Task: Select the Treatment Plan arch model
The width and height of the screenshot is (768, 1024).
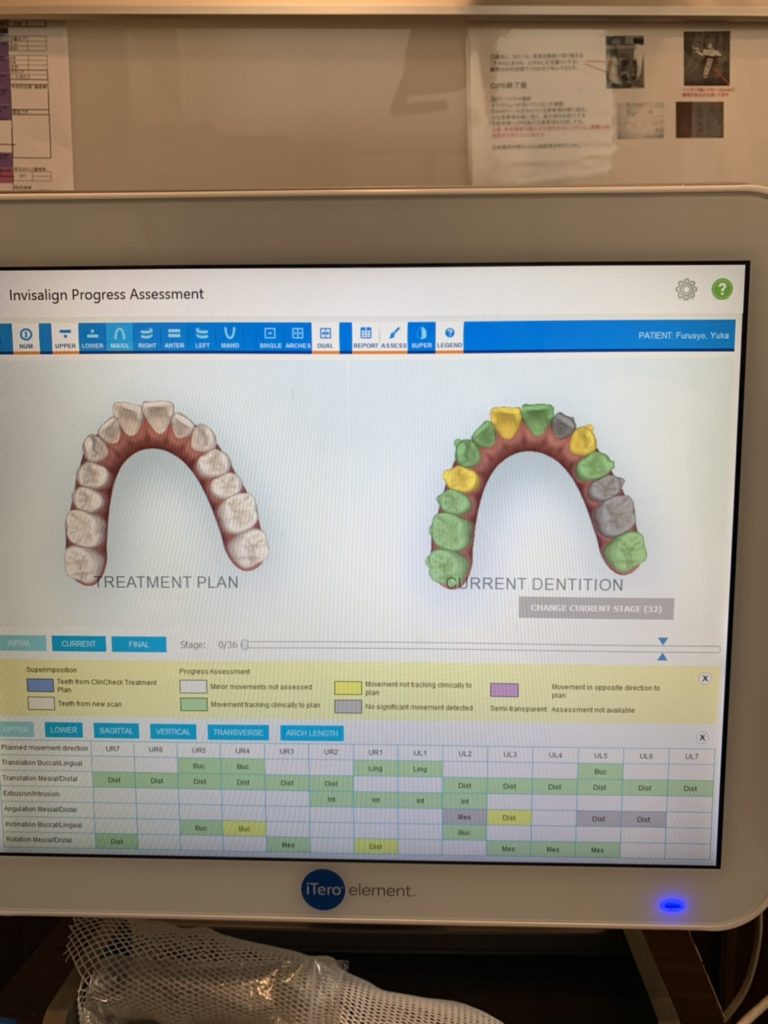Action: pyautogui.click(x=167, y=493)
